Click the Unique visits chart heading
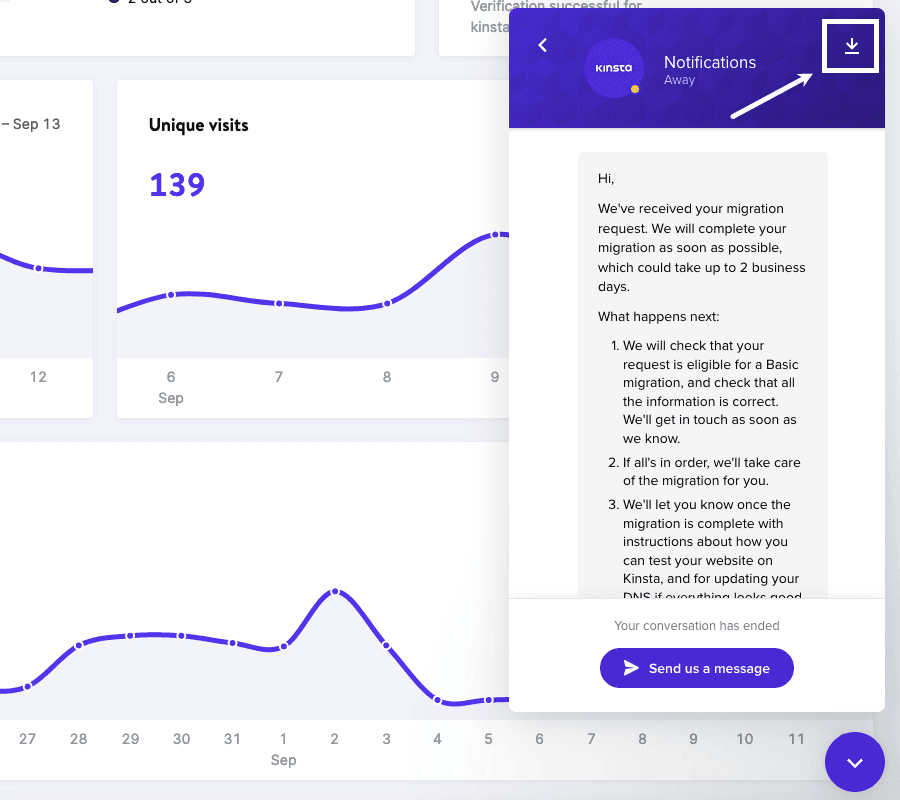 (198, 125)
